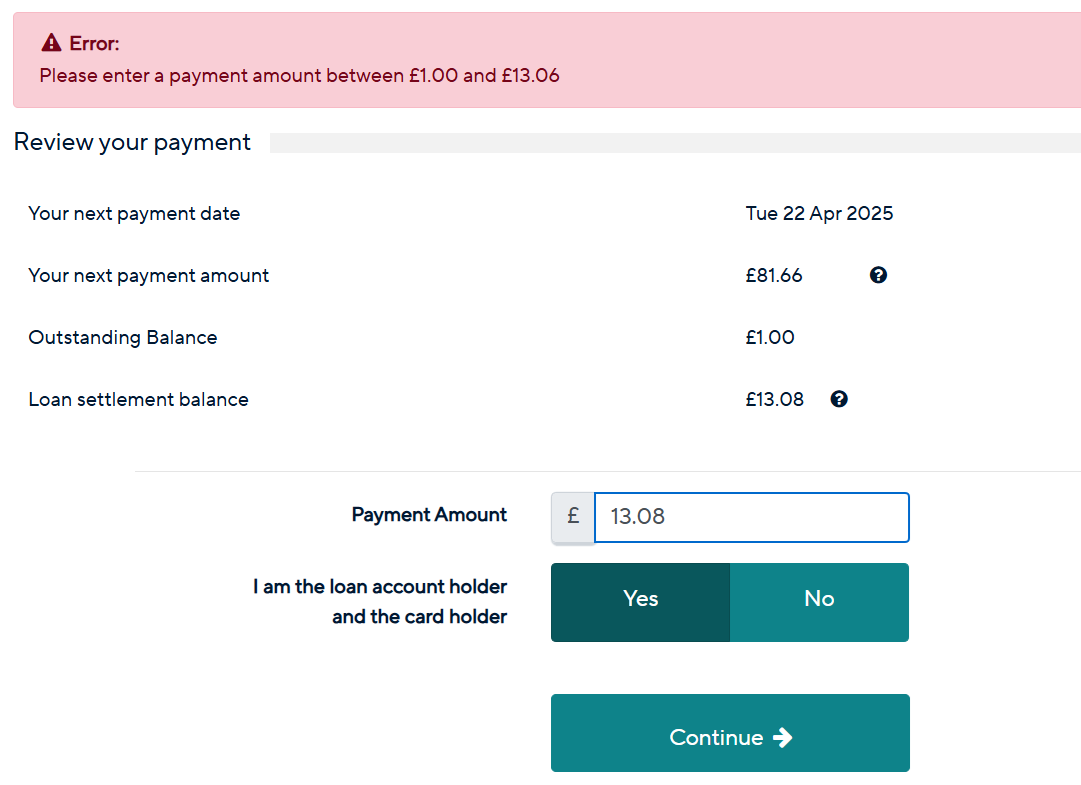The image size is (1081, 785).
Task: Focus the Payment Amount input field
Action: [x=751, y=518]
